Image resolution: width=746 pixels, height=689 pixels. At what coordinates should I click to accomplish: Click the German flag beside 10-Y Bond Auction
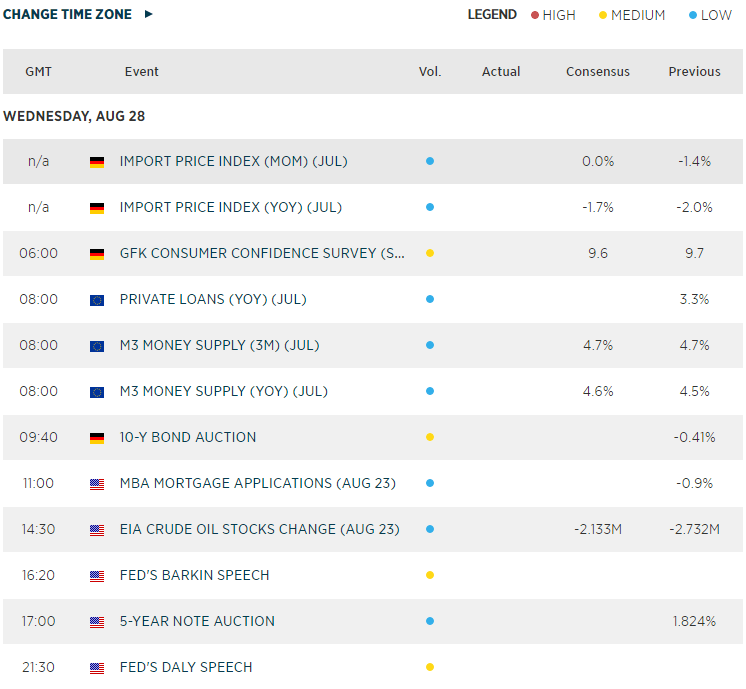pyautogui.click(x=97, y=438)
